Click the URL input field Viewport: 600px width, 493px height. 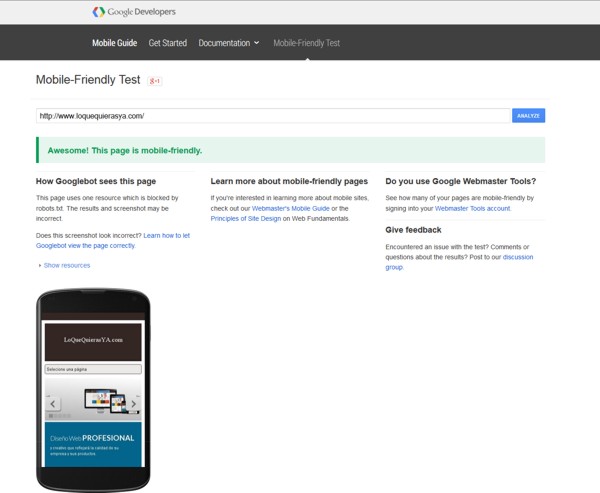272,116
